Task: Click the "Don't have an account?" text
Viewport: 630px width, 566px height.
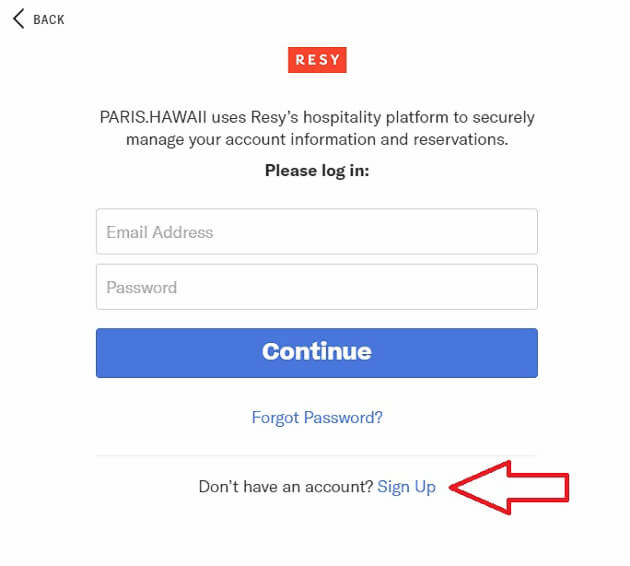Action: pyautogui.click(x=286, y=487)
